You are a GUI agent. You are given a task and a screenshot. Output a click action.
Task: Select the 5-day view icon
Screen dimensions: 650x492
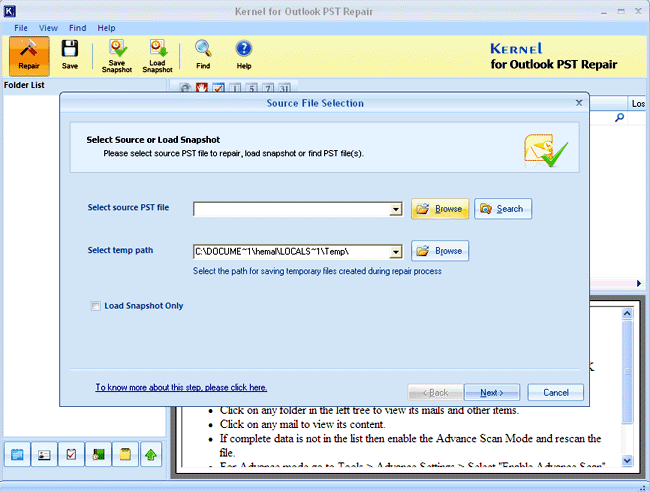(x=252, y=88)
